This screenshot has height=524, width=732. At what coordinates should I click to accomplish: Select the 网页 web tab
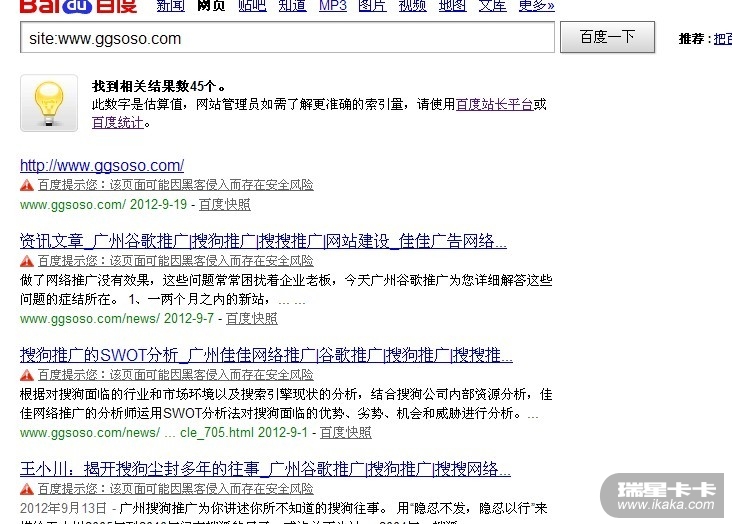pos(211,6)
